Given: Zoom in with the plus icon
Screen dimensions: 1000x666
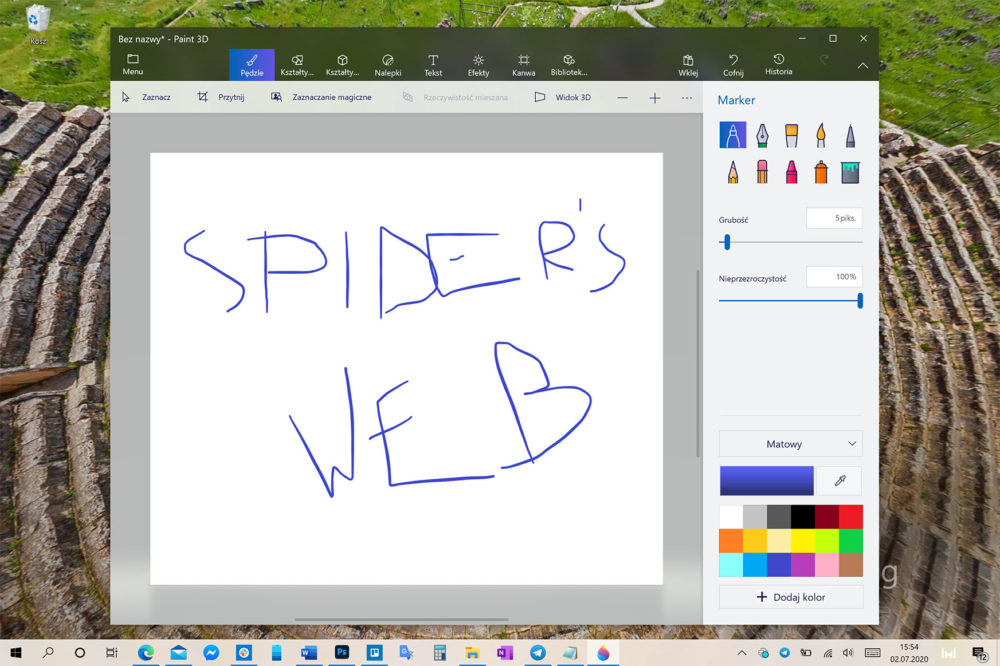Looking at the screenshot, I should (655, 98).
